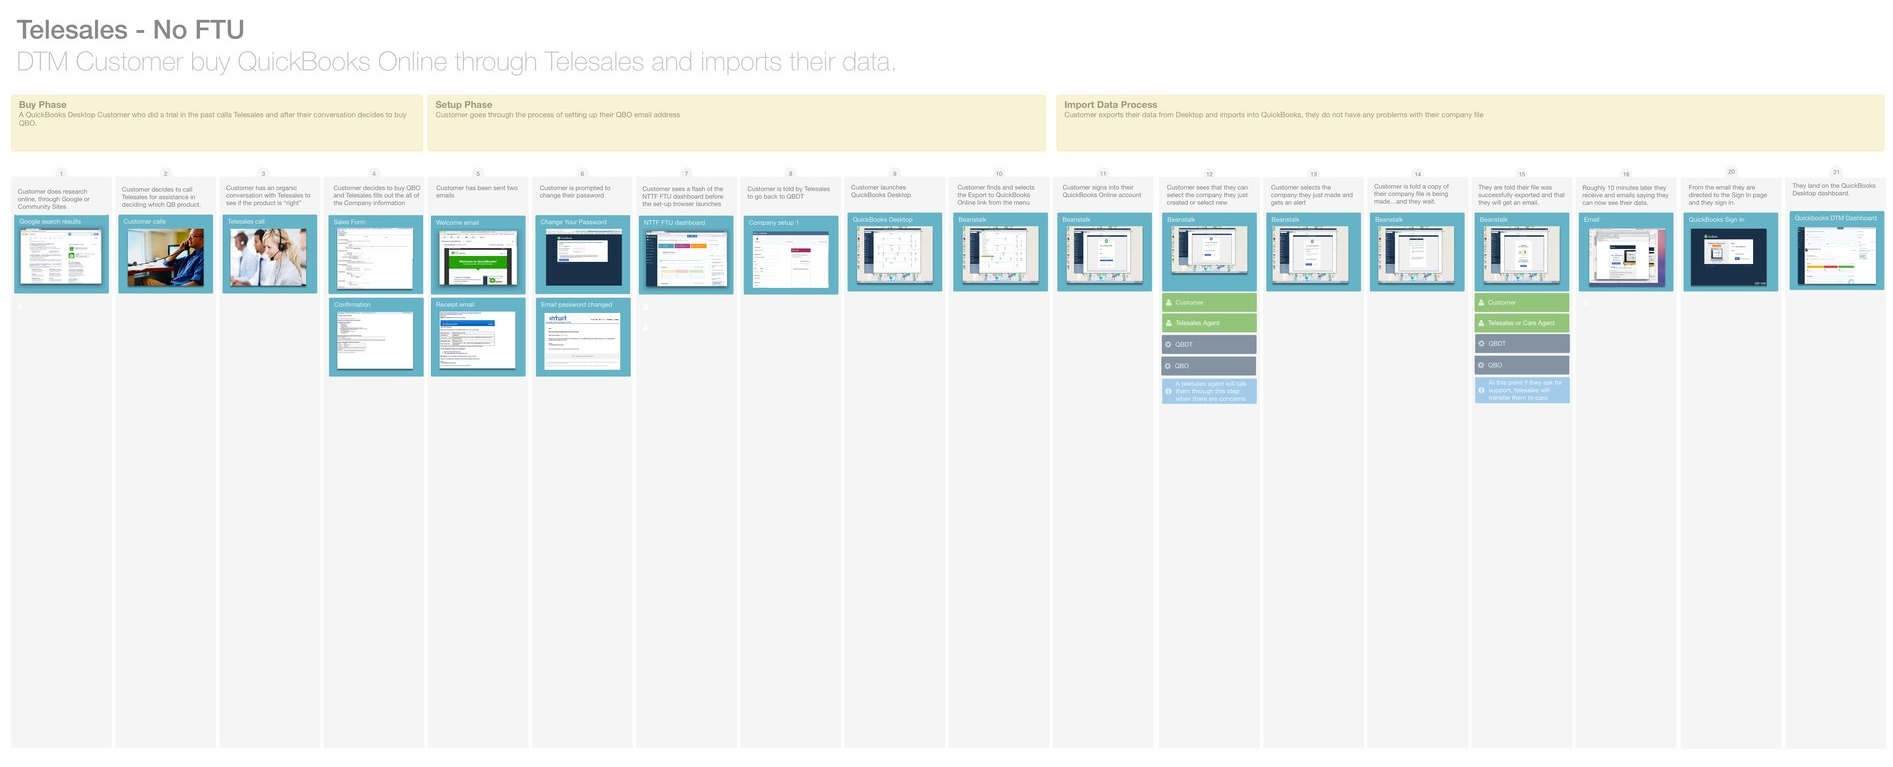Select text 'Customer sees a flash of the NTTF'
1893x767 pixels.
point(683,196)
